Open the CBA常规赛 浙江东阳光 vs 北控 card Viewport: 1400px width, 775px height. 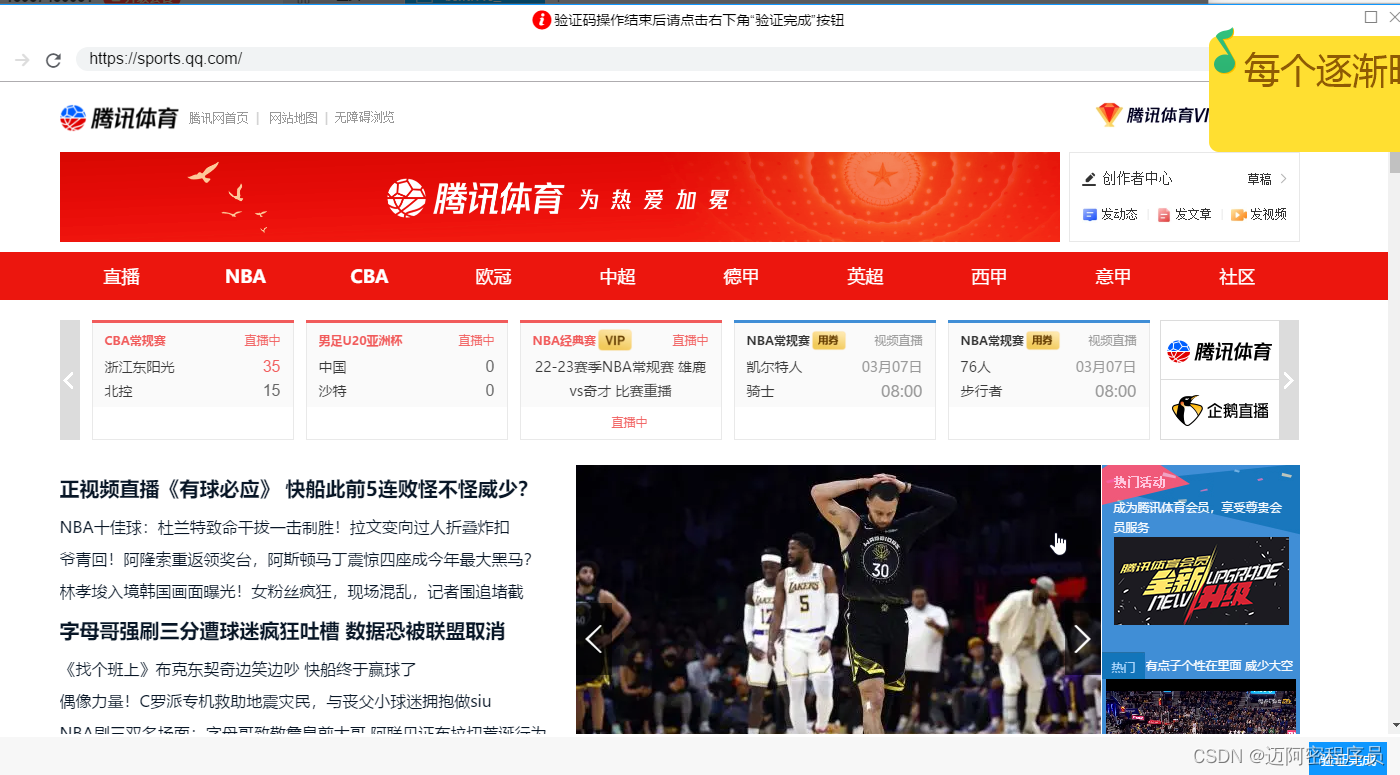[193, 380]
